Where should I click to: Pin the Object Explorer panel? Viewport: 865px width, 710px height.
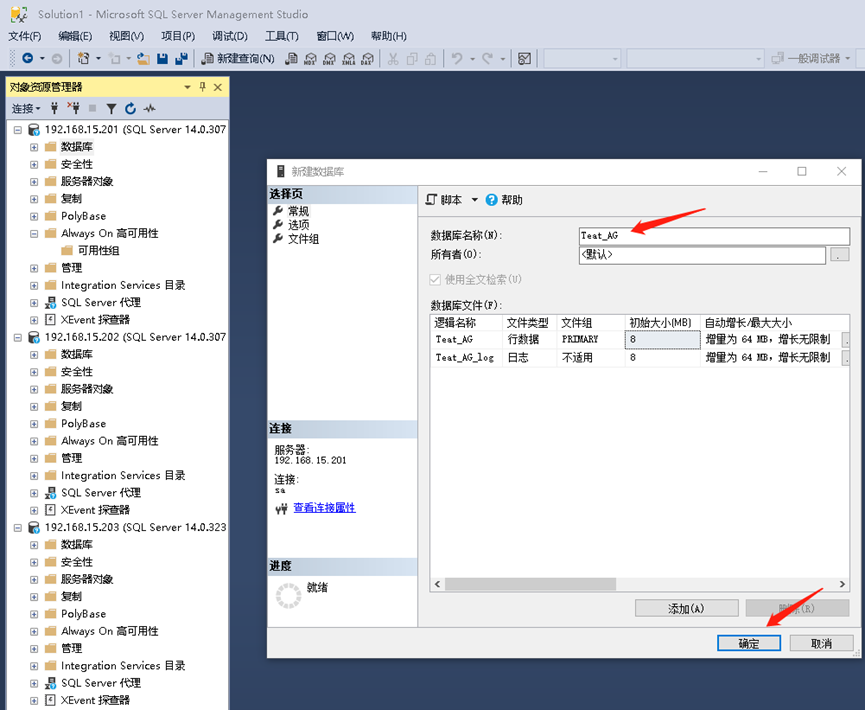pyautogui.click(x=202, y=87)
